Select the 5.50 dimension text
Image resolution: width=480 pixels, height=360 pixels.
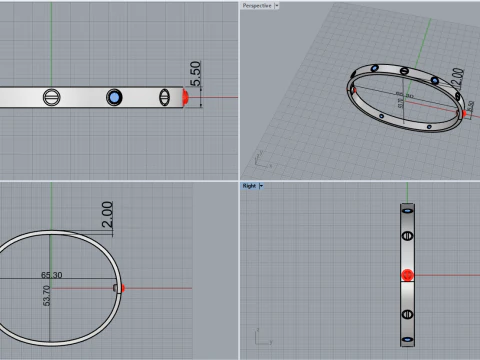coord(196,73)
